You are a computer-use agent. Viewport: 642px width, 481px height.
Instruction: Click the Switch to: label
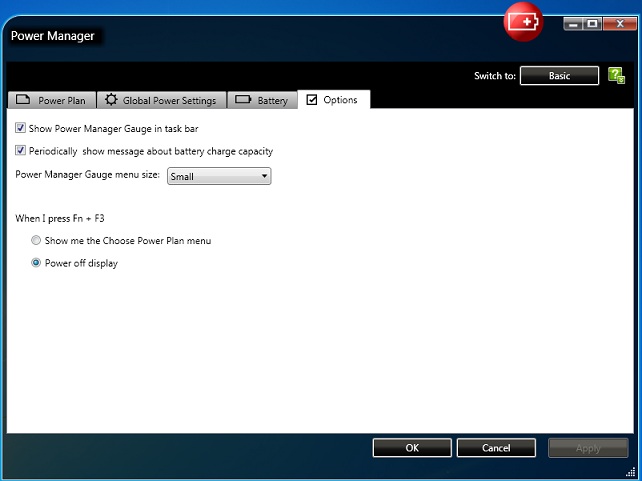click(x=495, y=76)
